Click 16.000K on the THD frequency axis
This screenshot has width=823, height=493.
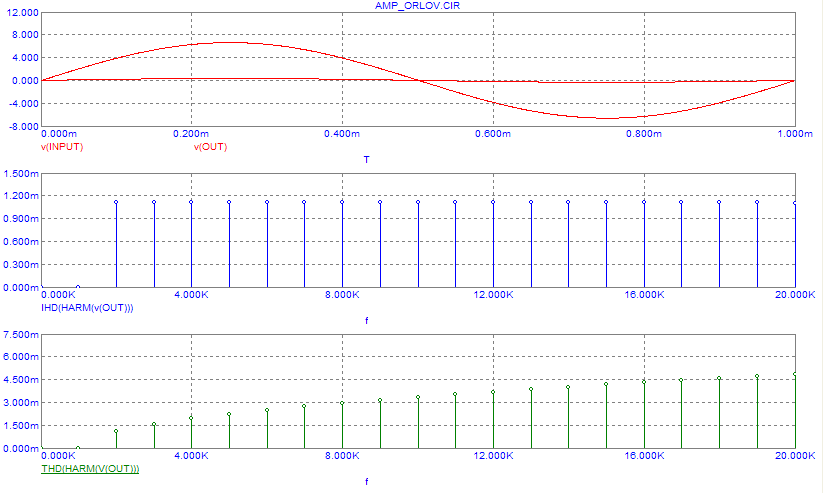644,456
